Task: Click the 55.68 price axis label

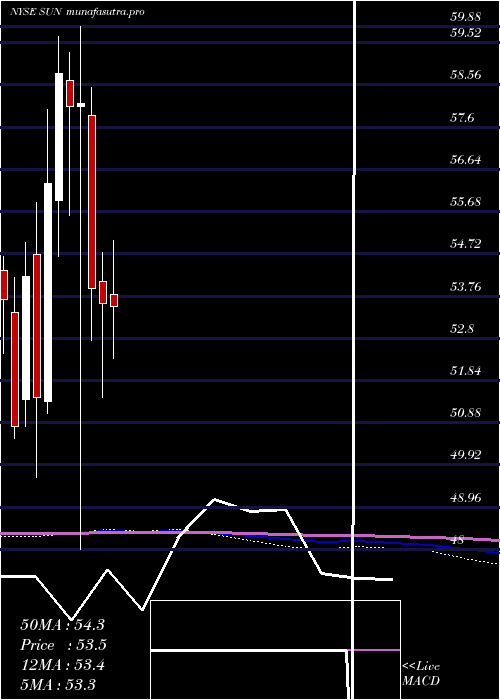Action: (465, 202)
